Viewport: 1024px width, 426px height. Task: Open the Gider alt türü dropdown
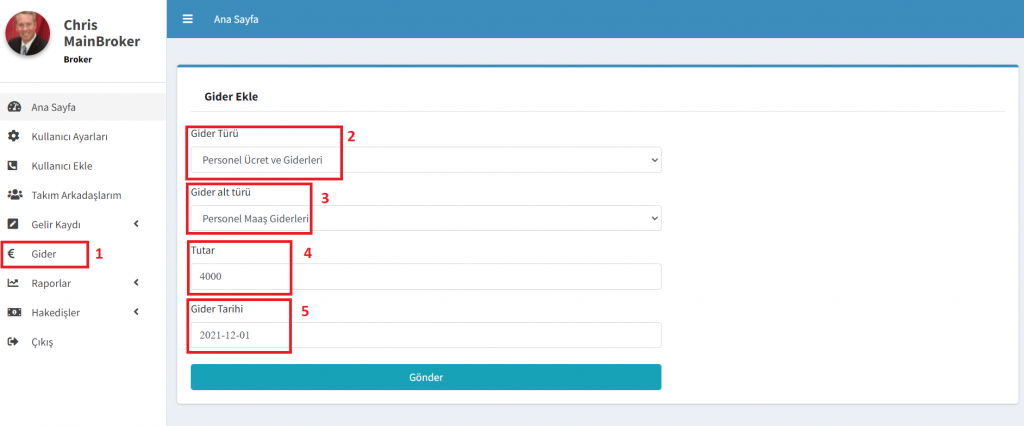point(425,217)
